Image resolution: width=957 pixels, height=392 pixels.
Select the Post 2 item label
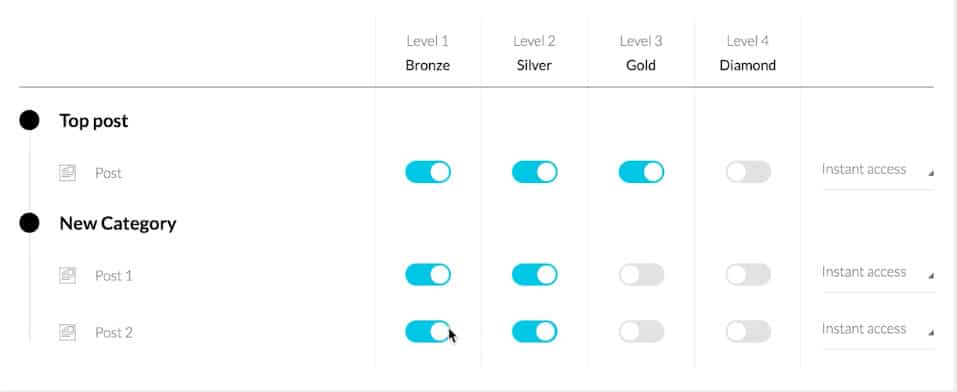point(114,333)
